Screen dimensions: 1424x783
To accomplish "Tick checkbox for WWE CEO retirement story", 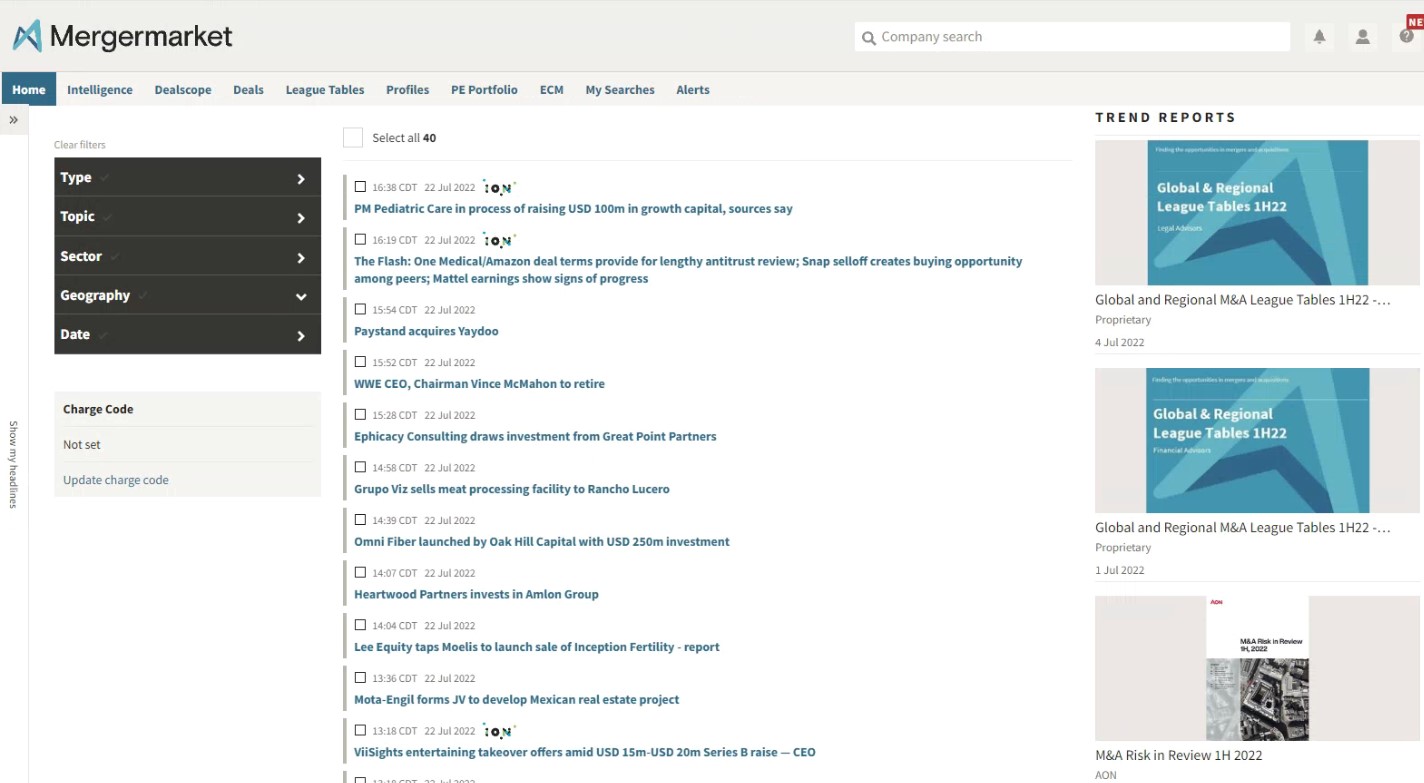I will pyautogui.click(x=360, y=362).
